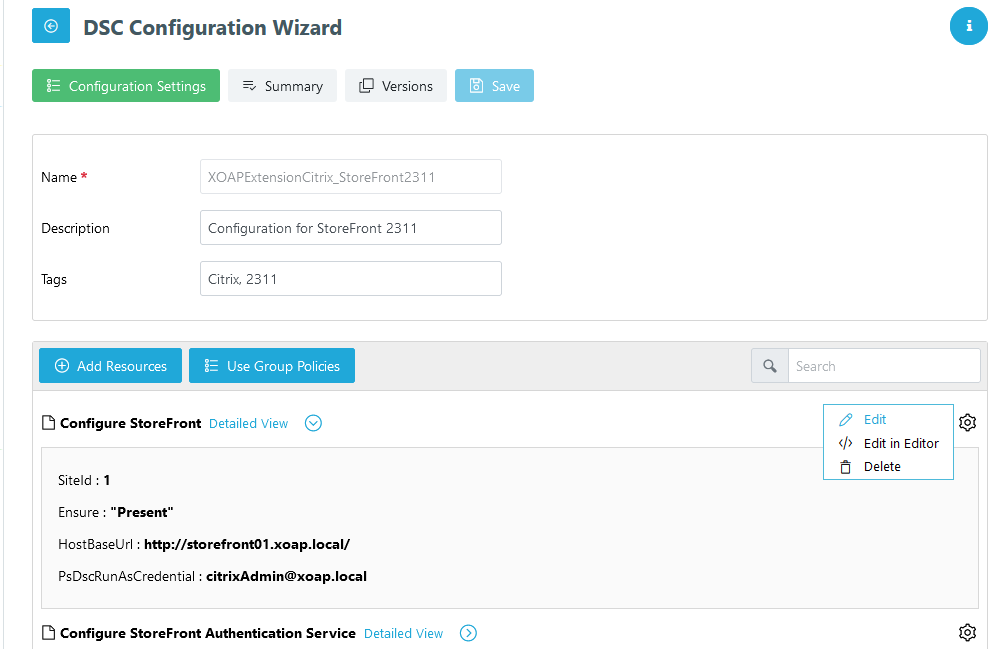Click the DSC Configuration Wizard title
990x649 pixels.
coord(212,28)
